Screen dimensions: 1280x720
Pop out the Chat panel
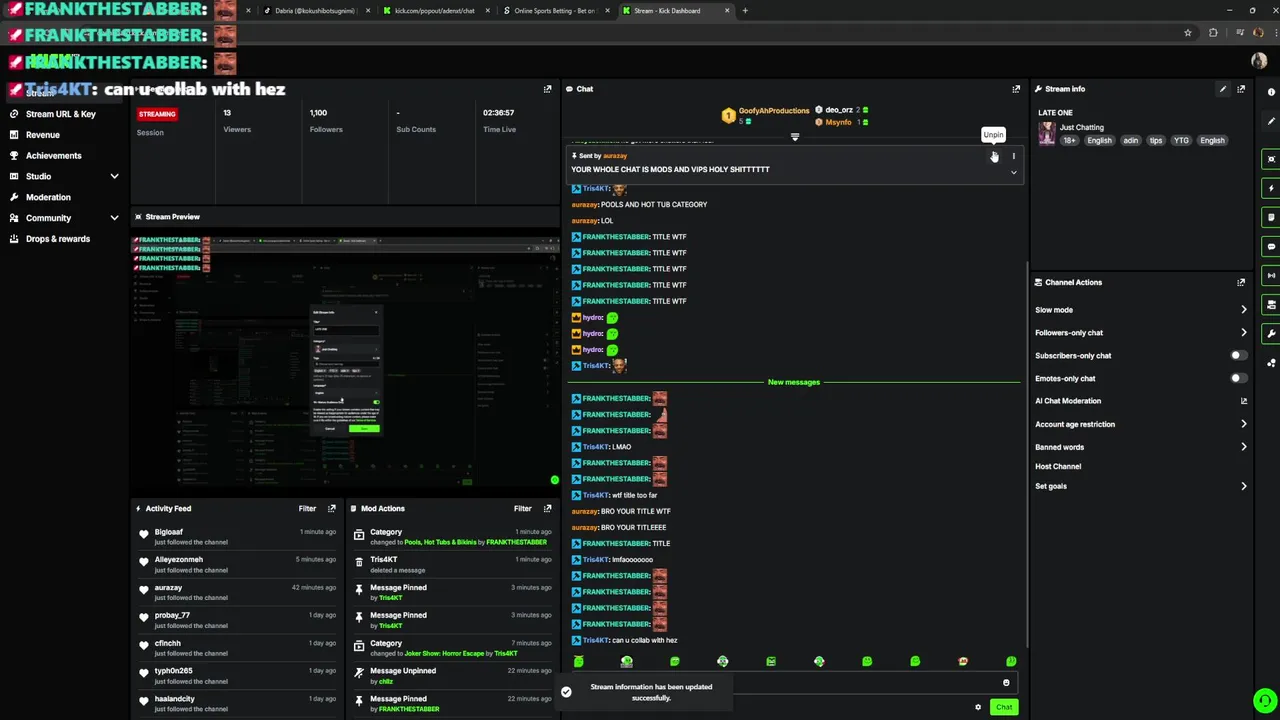[1016, 89]
